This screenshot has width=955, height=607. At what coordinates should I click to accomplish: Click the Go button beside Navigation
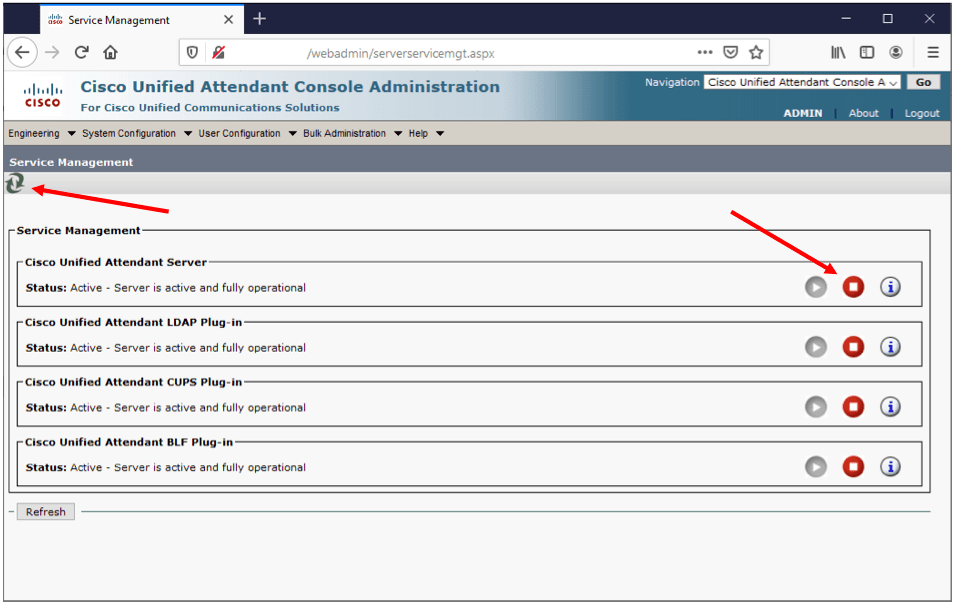click(923, 82)
